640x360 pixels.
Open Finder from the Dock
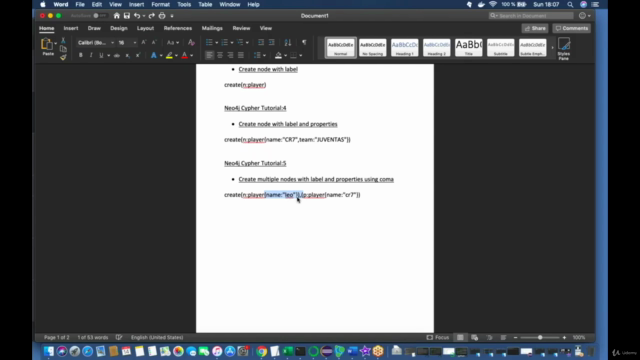(x=49, y=351)
